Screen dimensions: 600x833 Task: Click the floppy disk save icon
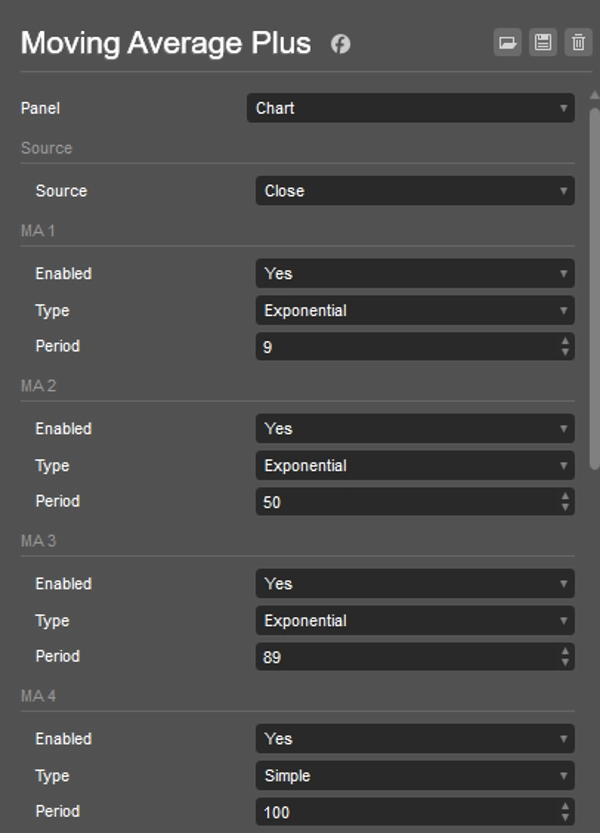[543, 42]
